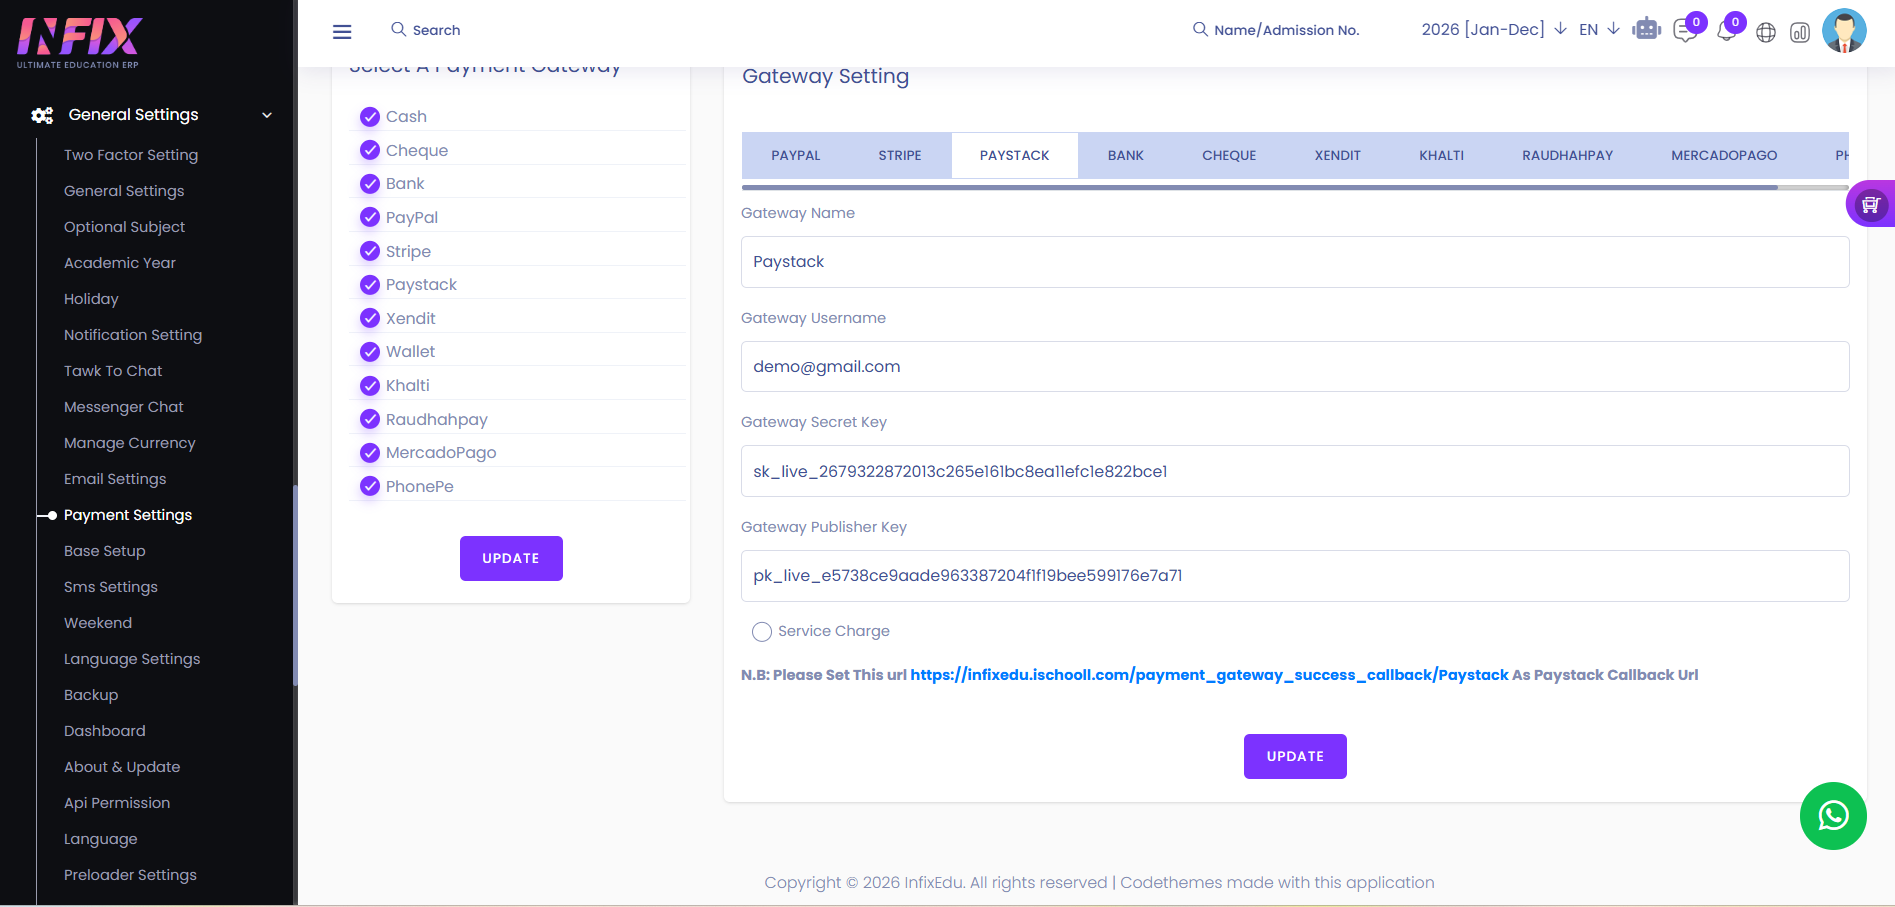The image size is (1895, 907).
Task: Open the Paystack callback URL link
Action: pyautogui.click(x=1209, y=675)
